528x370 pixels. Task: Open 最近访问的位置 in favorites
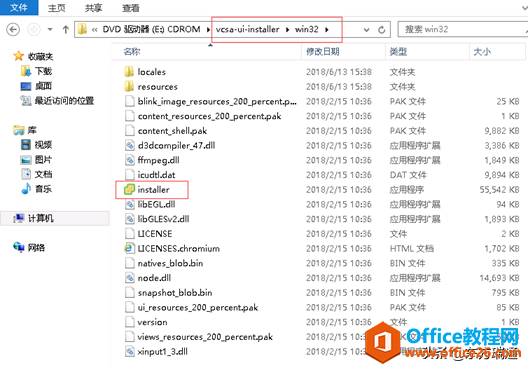click(x=64, y=100)
